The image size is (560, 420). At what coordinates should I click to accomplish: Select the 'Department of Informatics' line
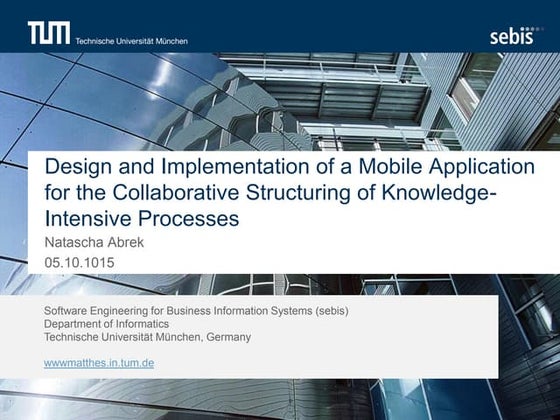[x=106, y=324]
